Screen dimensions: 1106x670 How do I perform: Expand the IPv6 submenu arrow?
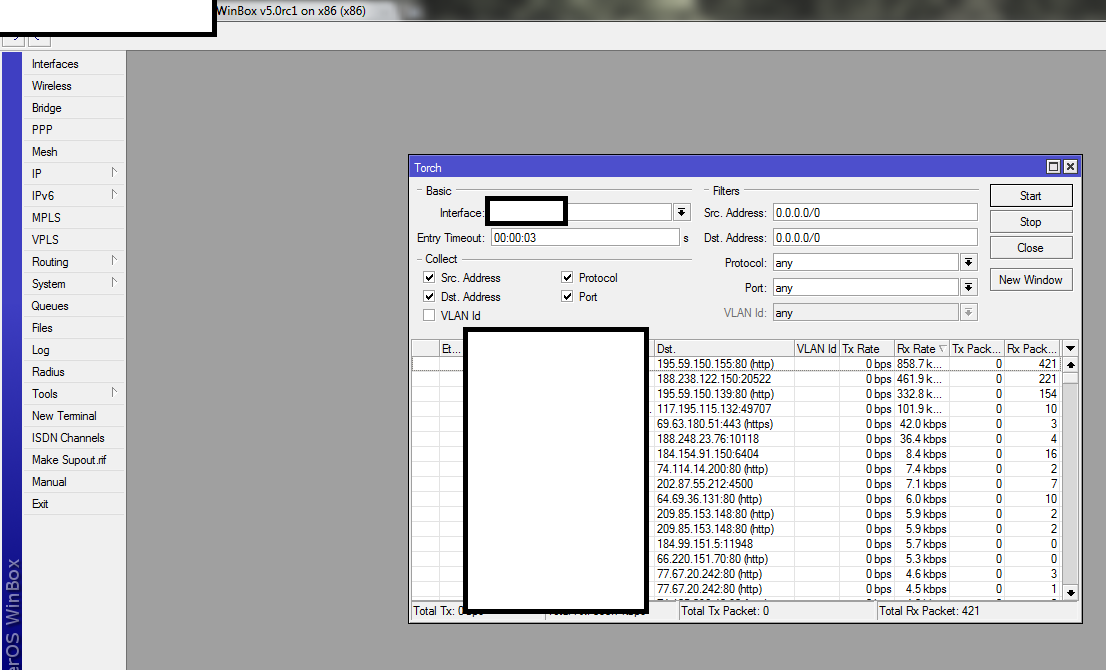(114, 194)
